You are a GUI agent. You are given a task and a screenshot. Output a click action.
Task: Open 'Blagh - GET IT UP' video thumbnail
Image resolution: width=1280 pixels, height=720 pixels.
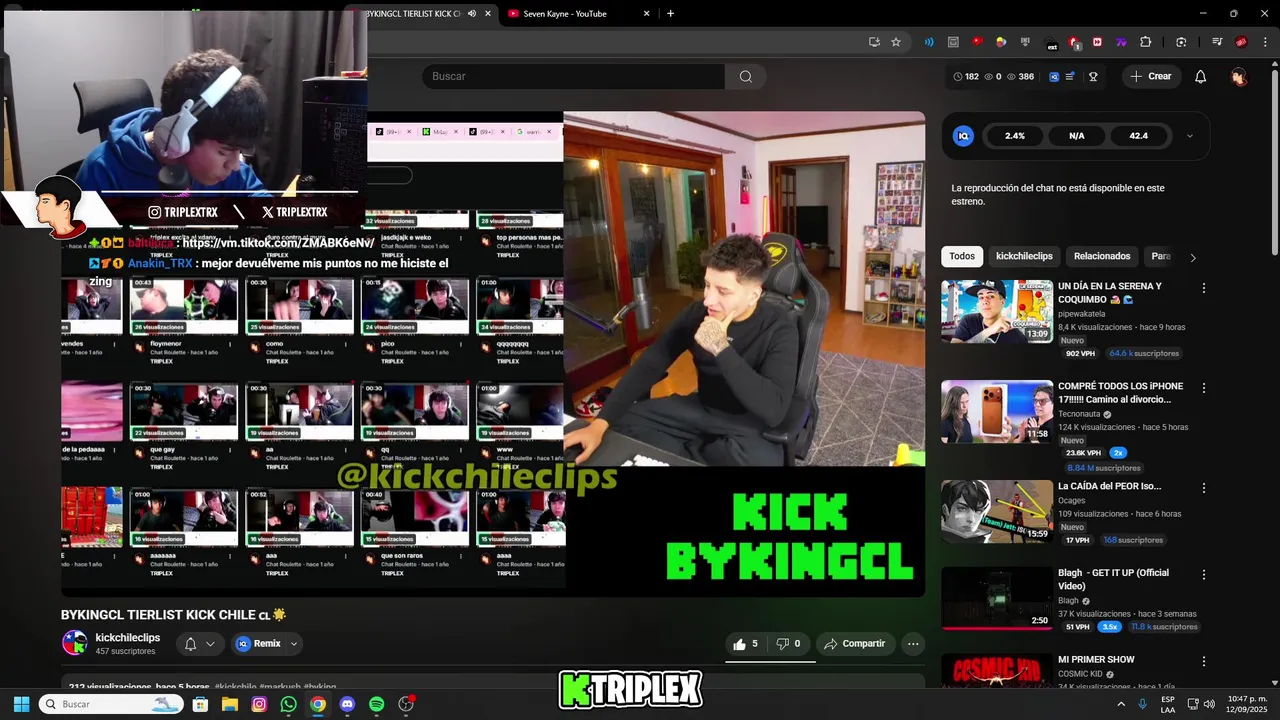997,598
